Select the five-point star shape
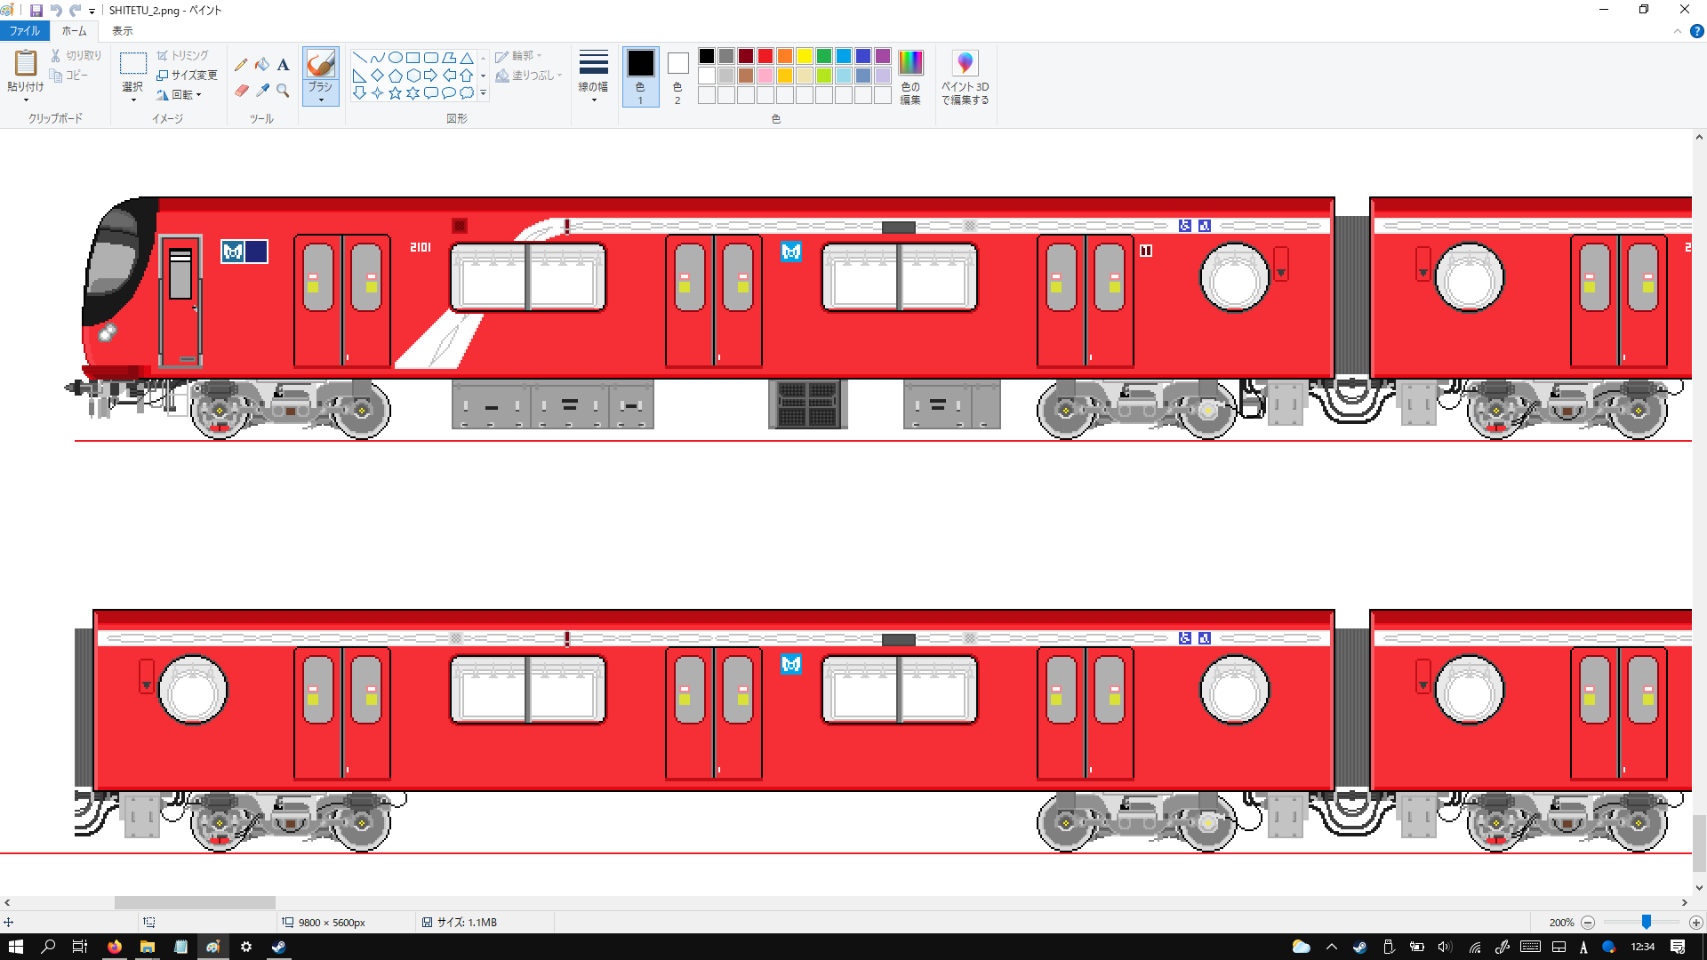Screen dimensions: 1707x960 pos(395,93)
